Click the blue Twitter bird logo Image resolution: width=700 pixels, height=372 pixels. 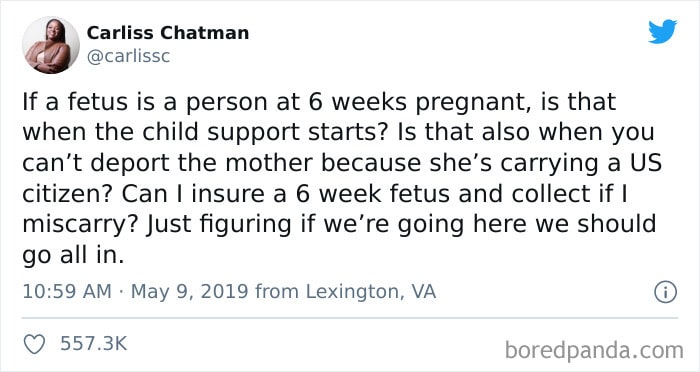tap(662, 31)
